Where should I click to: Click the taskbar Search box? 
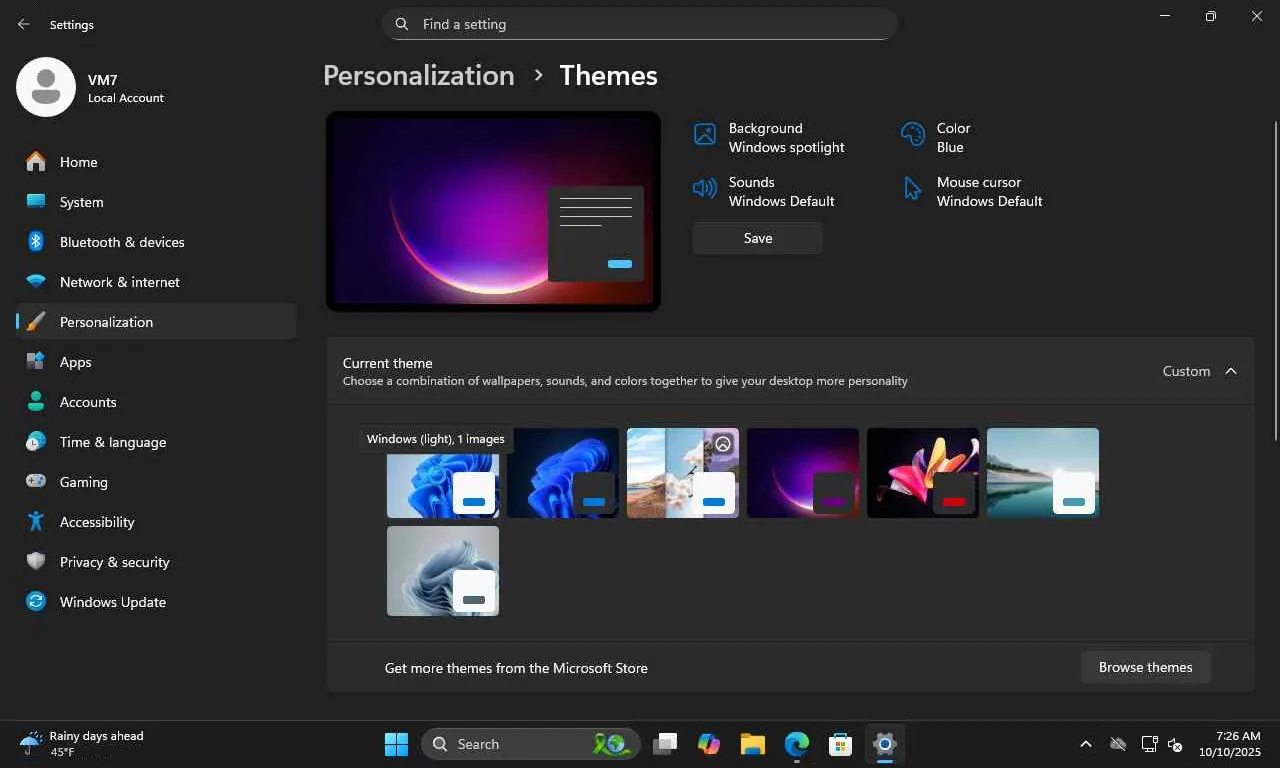(x=531, y=744)
